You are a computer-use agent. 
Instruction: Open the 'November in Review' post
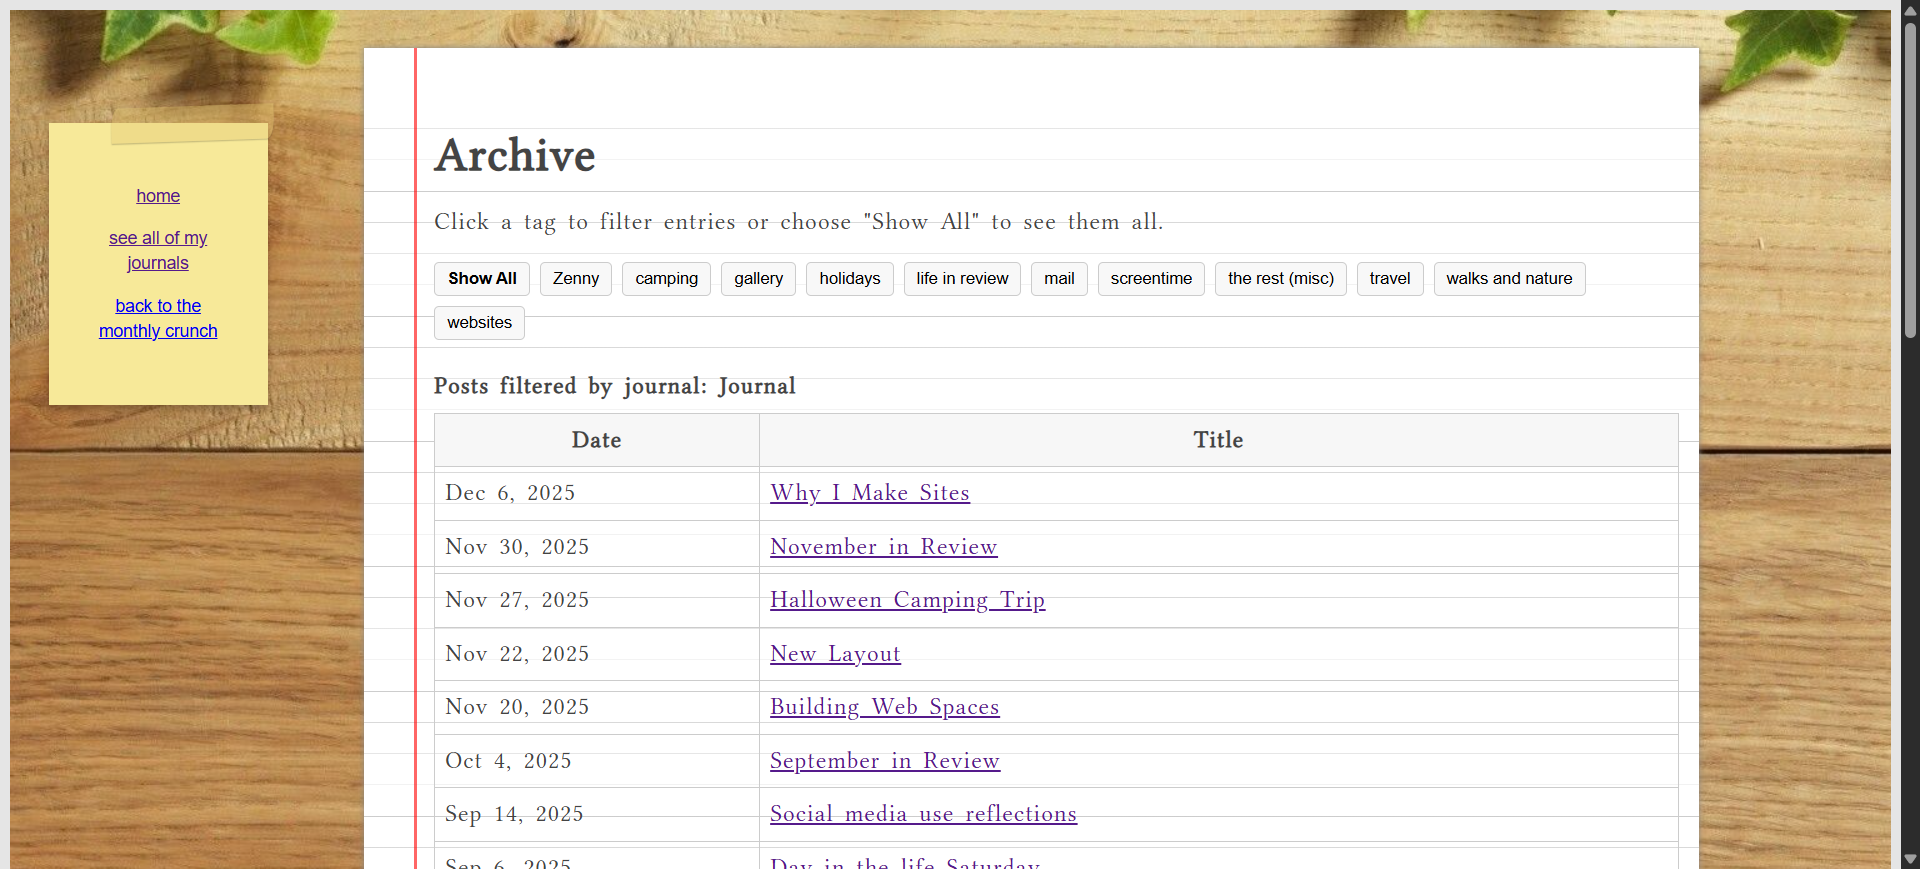point(884,547)
